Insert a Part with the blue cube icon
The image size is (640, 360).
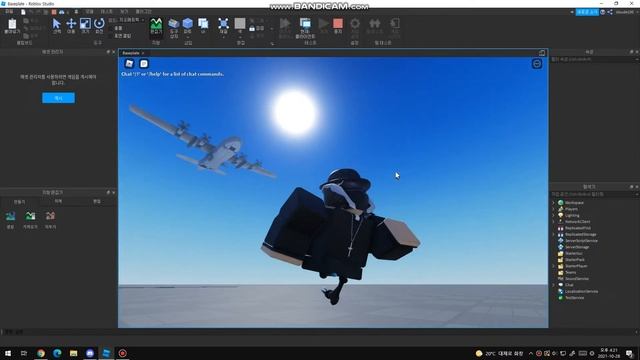[187, 24]
